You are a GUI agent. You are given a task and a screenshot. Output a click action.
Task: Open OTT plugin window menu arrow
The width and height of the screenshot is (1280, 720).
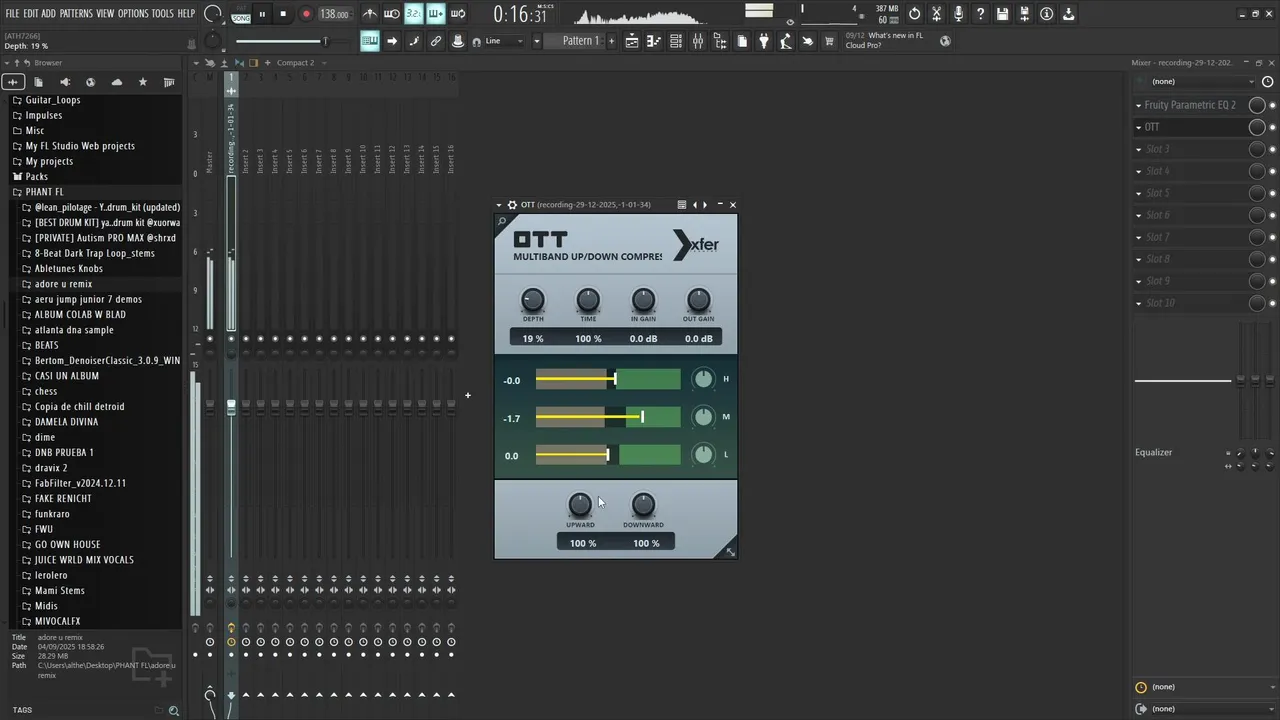499,204
